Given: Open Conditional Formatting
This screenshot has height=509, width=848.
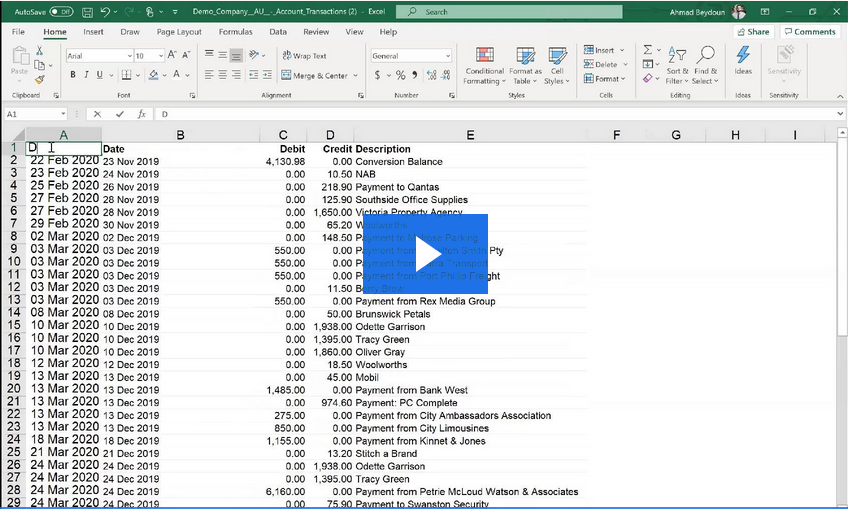Looking at the screenshot, I should click(x=485, y=66).
